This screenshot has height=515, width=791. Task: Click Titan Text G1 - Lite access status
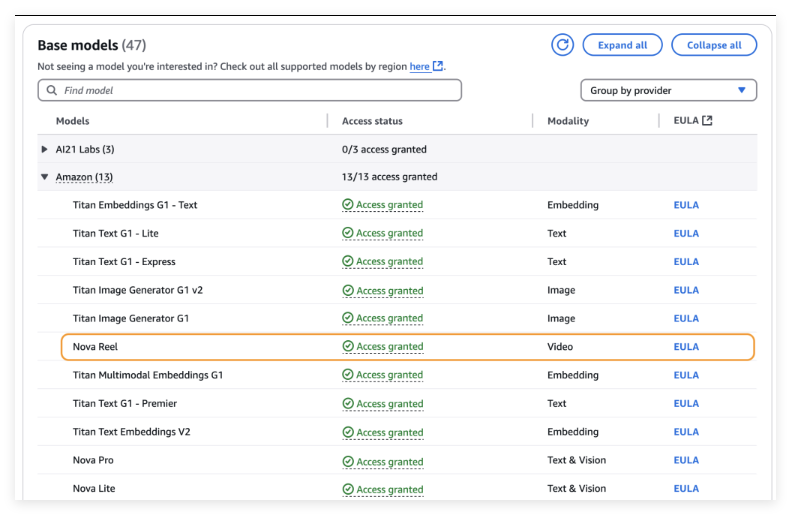tap(382, 233)
